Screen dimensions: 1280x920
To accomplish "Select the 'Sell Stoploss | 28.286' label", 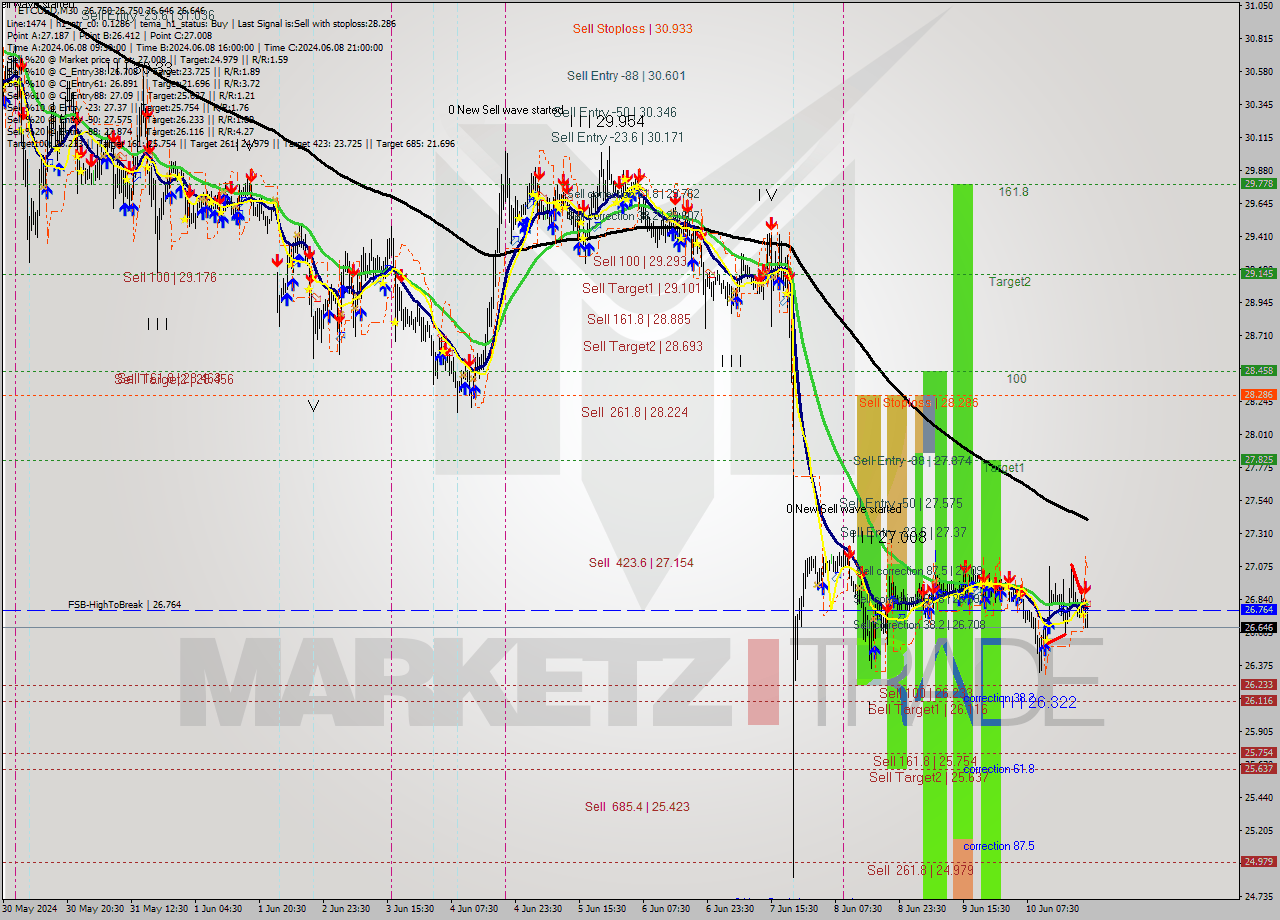I will tap(918, 402).
